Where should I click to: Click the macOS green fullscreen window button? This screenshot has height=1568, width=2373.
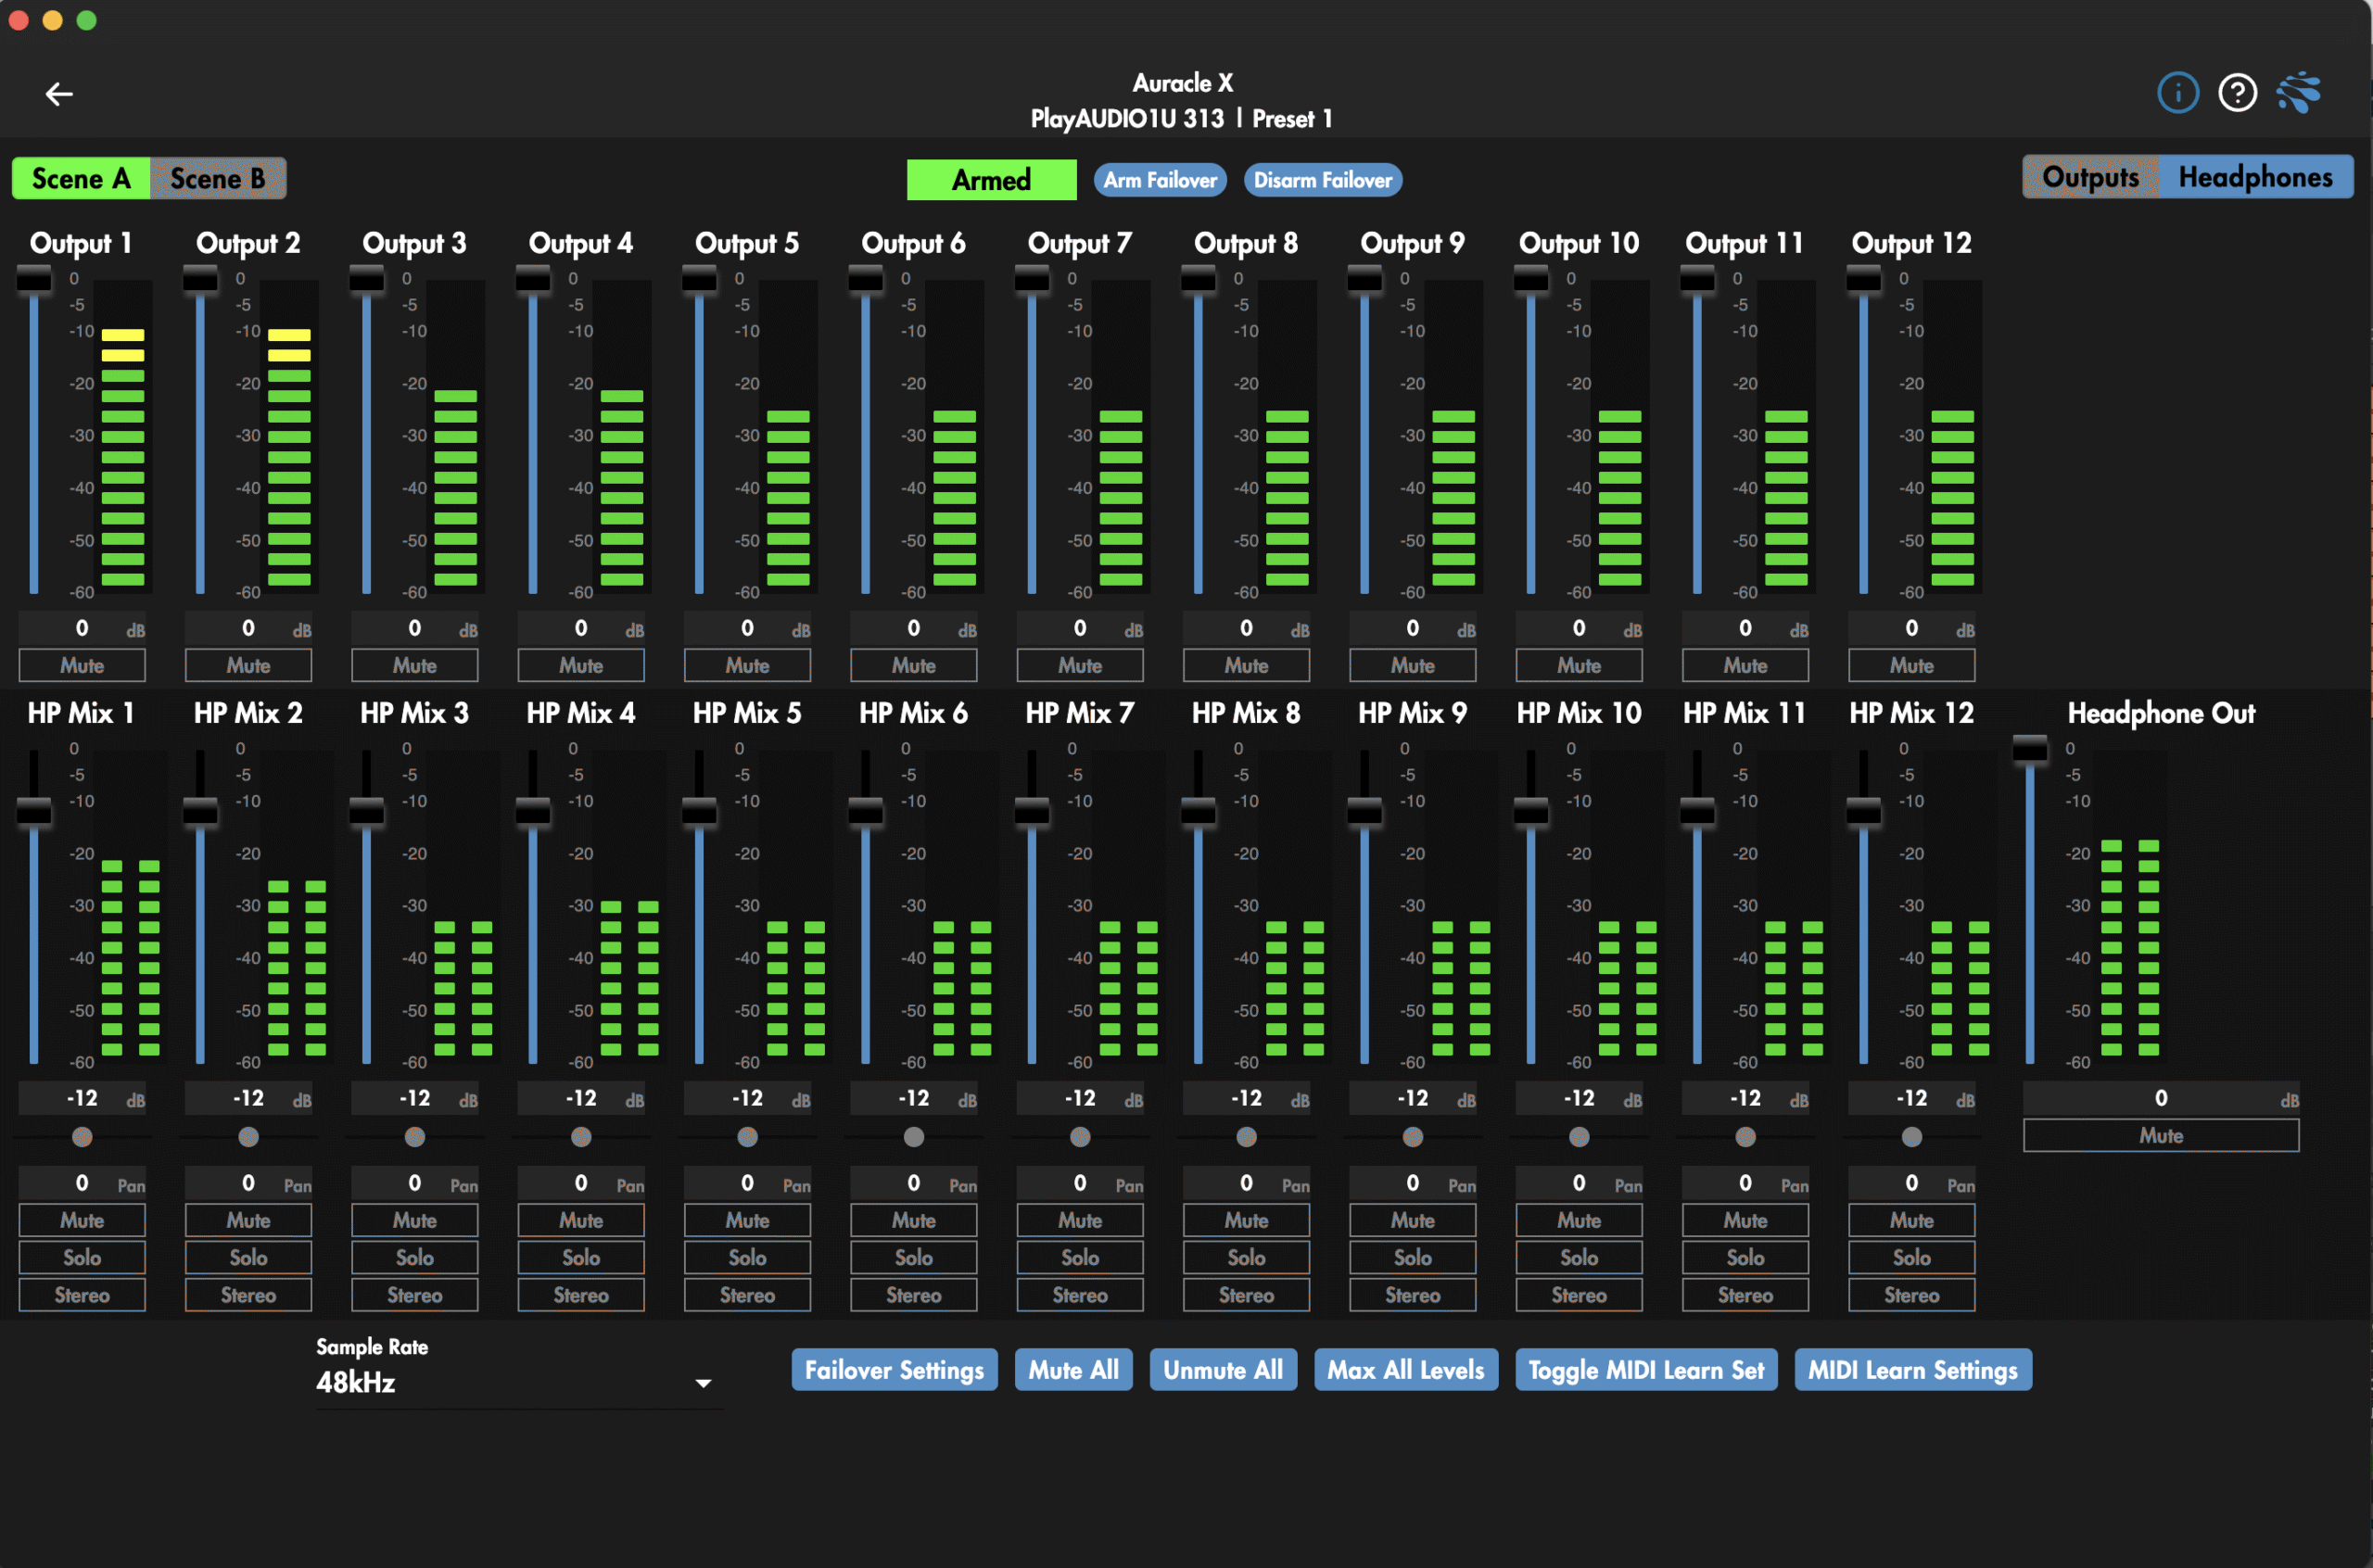click(87, 20)
